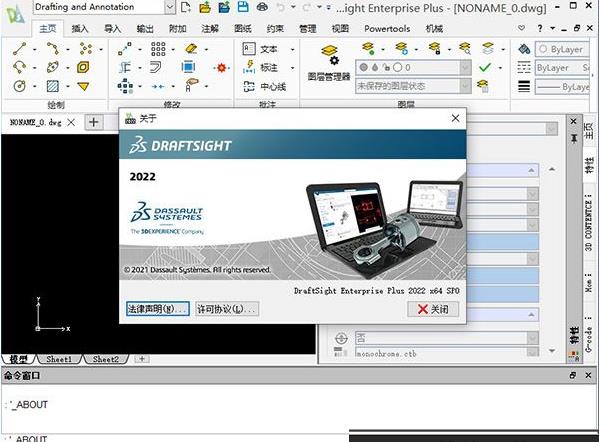Close the About (关于) dialog with X
This screenshot has height=442, width=599.
[x=455, y=118]
